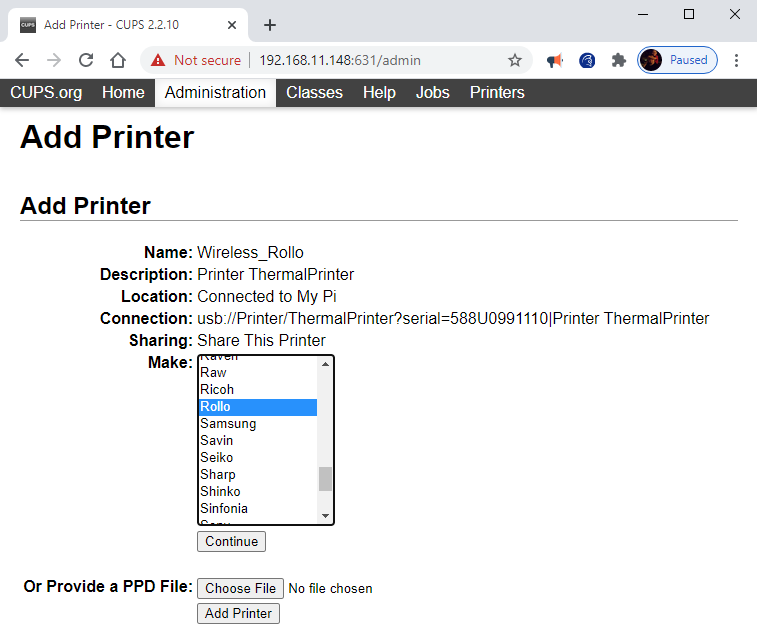Select Shinko in the Make list
Screen dimensions: 757x640
[258, 491]
